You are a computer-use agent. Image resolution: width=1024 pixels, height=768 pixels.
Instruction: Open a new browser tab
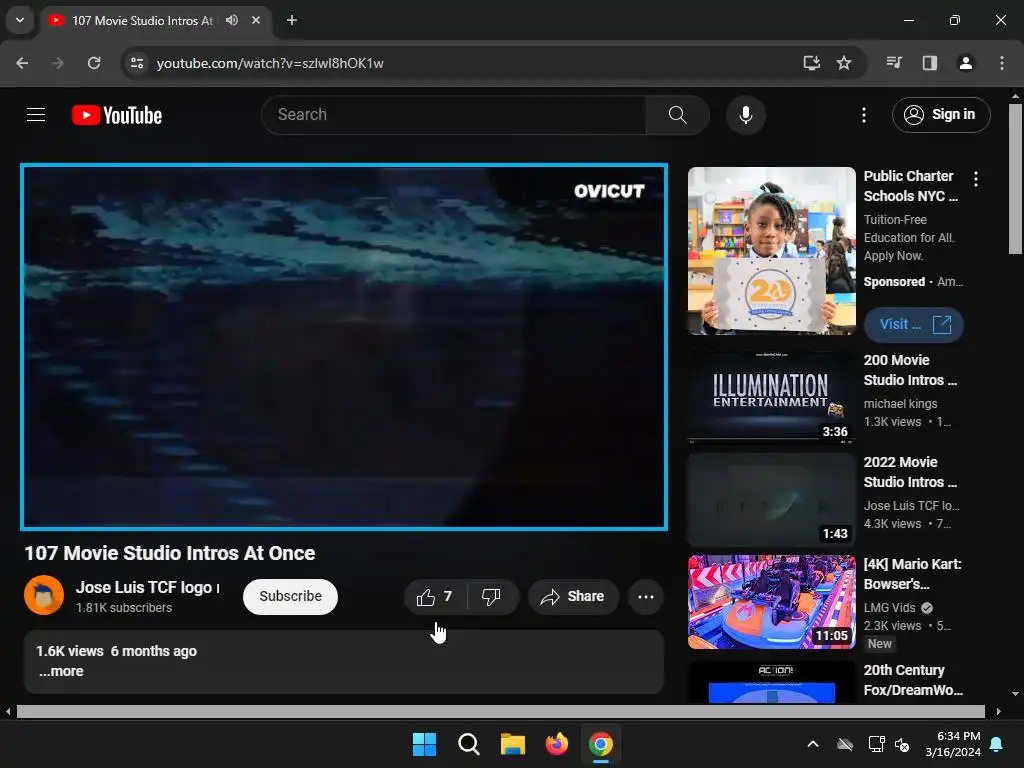pyautogui.click(x=292, y=20)
